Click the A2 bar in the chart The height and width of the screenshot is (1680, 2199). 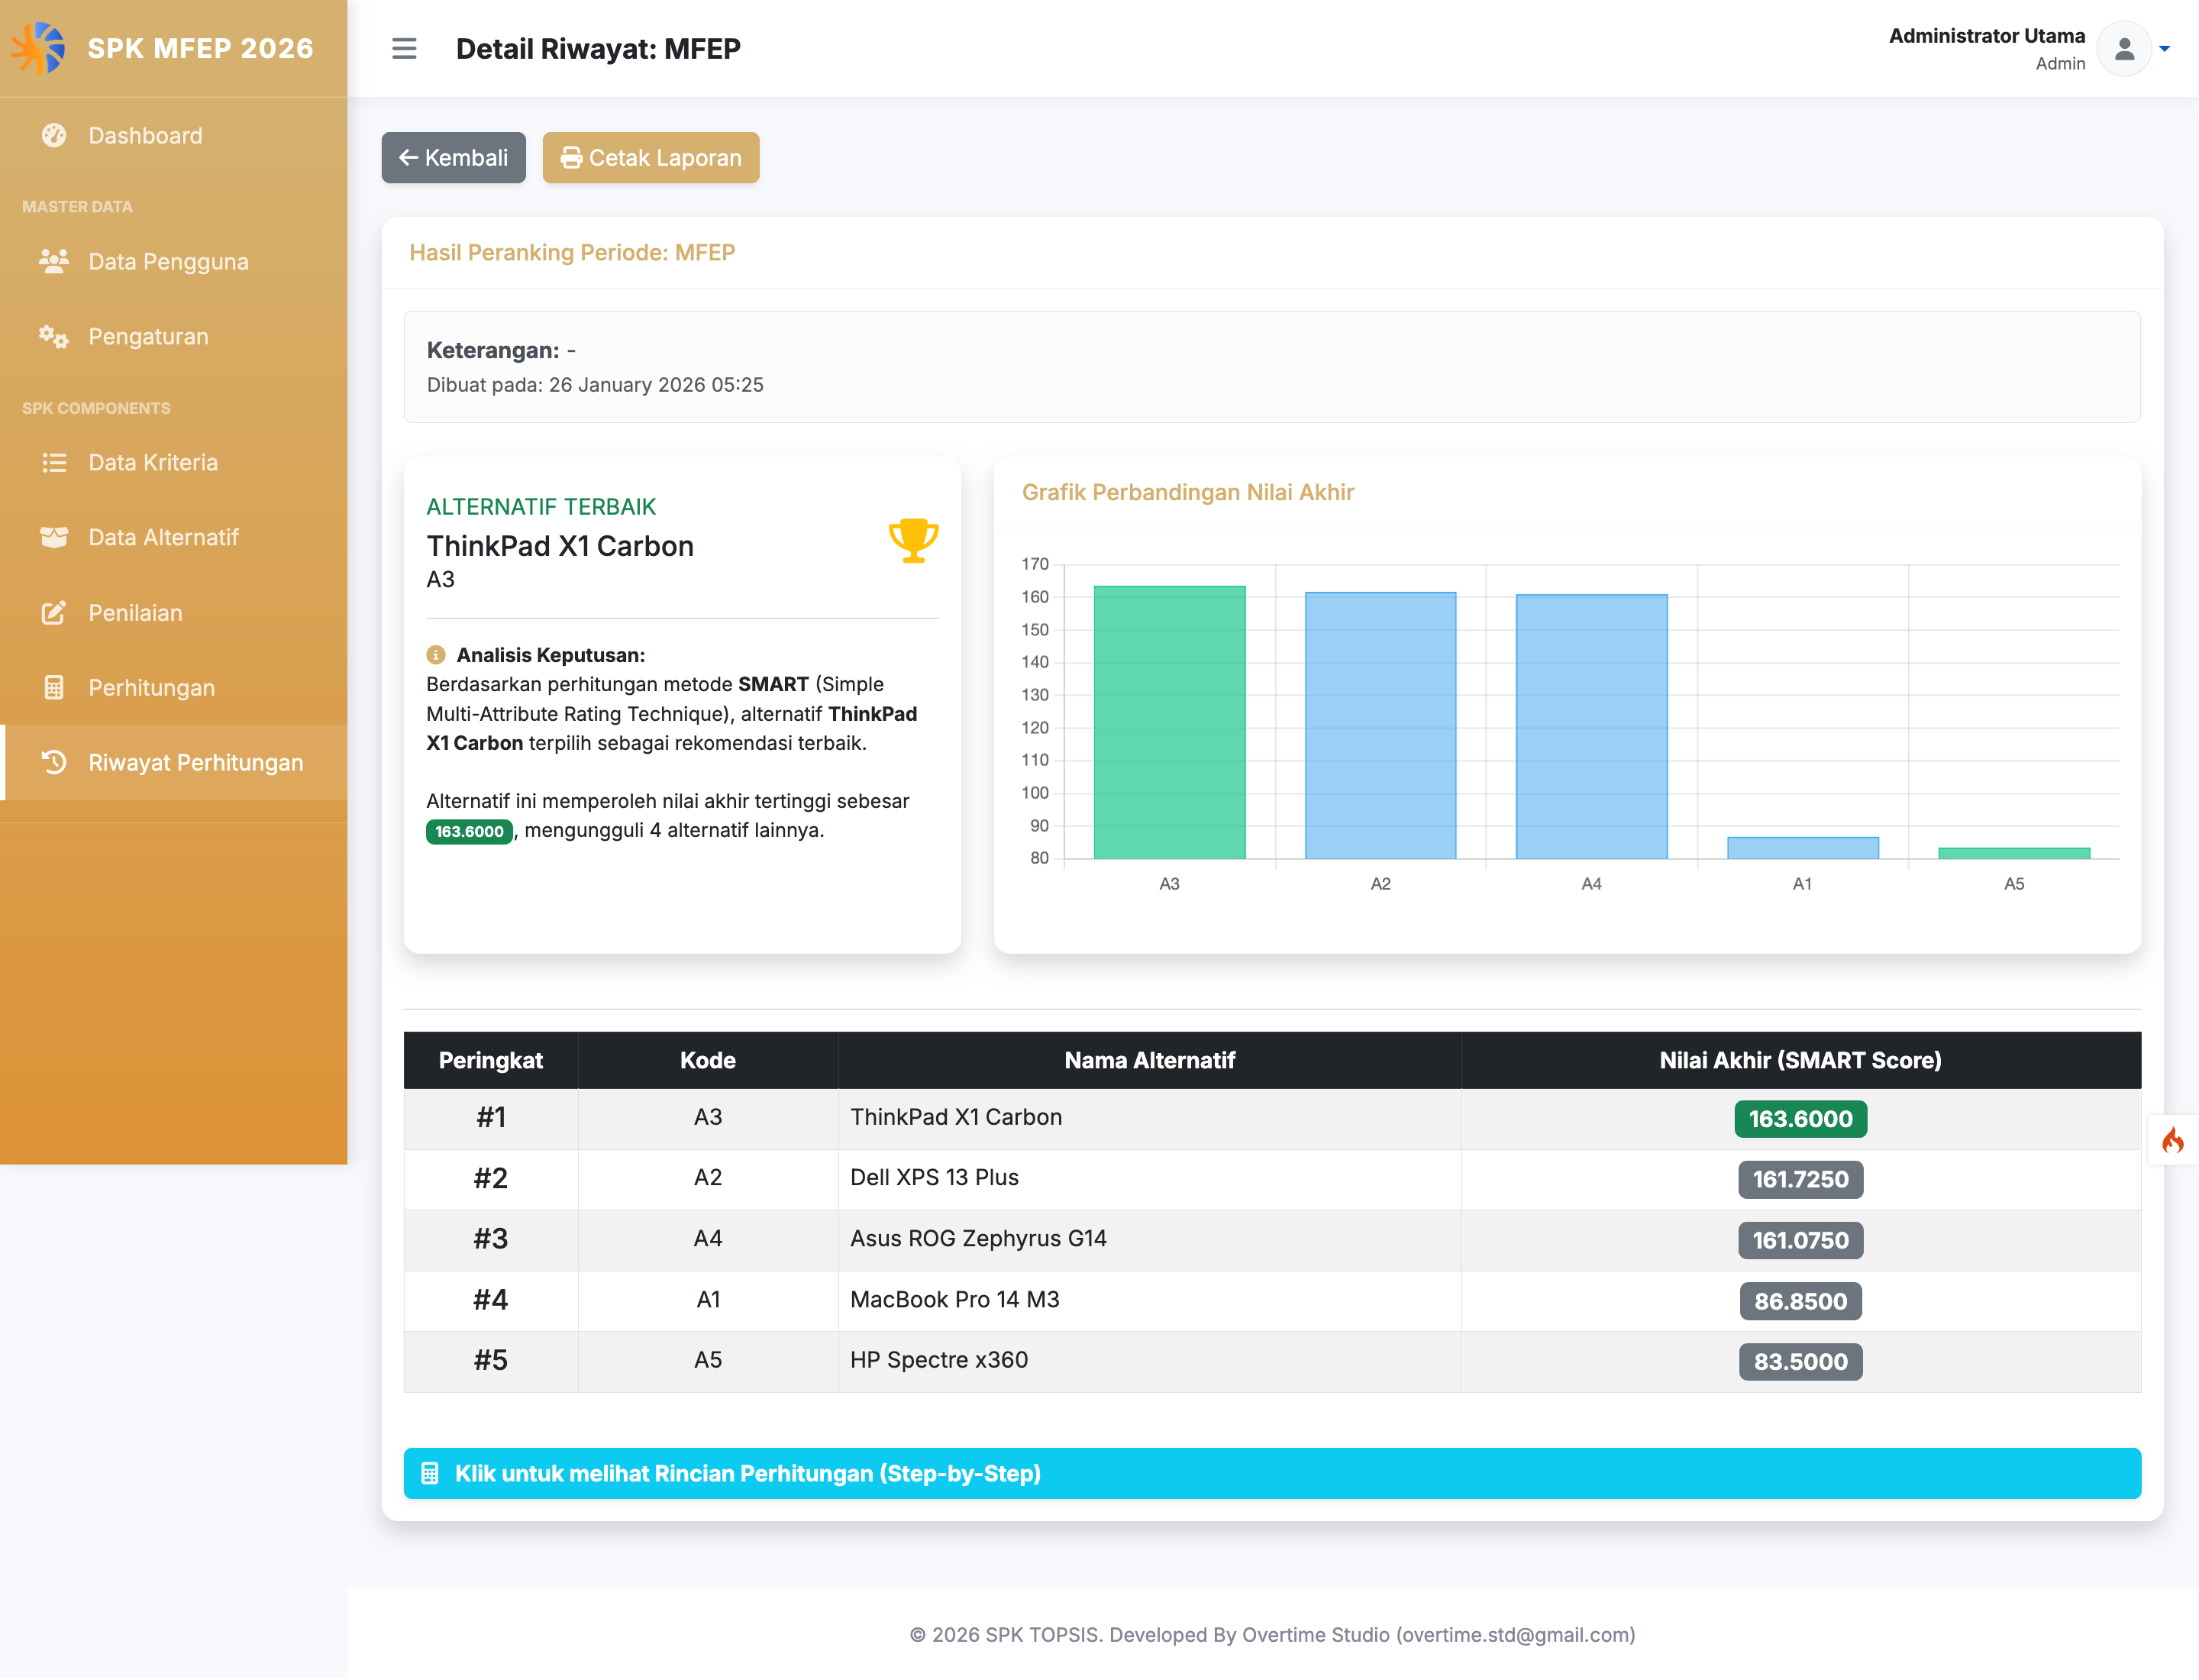click(x=1380, y=725)
